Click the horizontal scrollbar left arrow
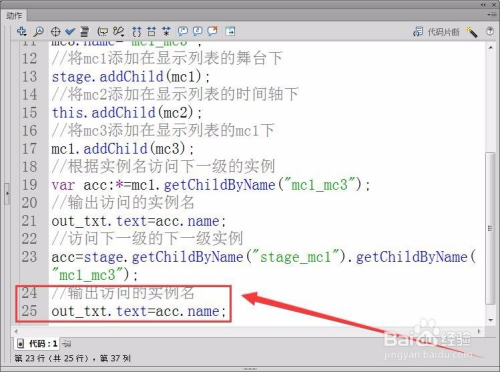500x372 pixels. click(x=16, y=331)
